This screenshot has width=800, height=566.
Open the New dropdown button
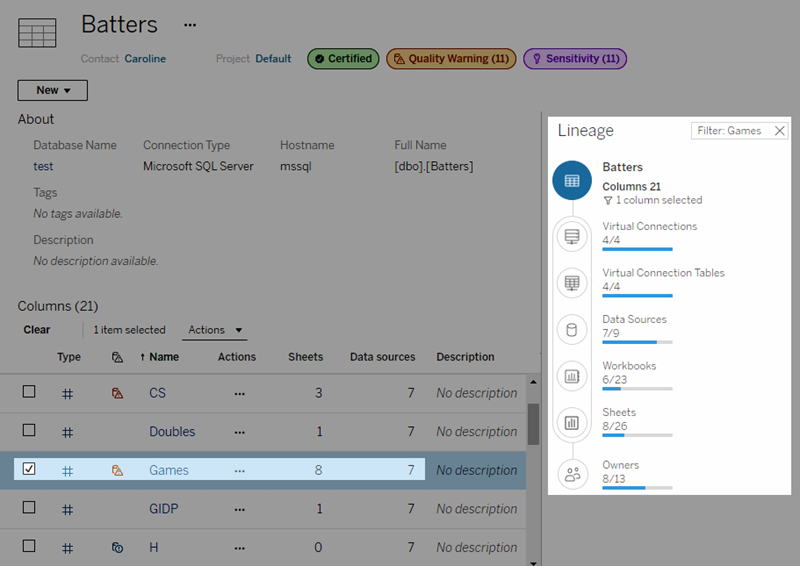[x=53, y=90]
